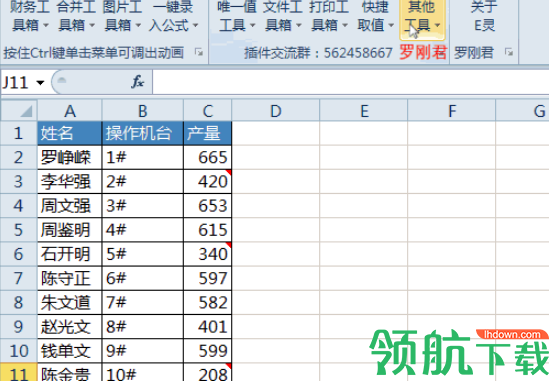This screenshot has height=382, width=549.
Task: Select row 9 header
Action: 19,327
